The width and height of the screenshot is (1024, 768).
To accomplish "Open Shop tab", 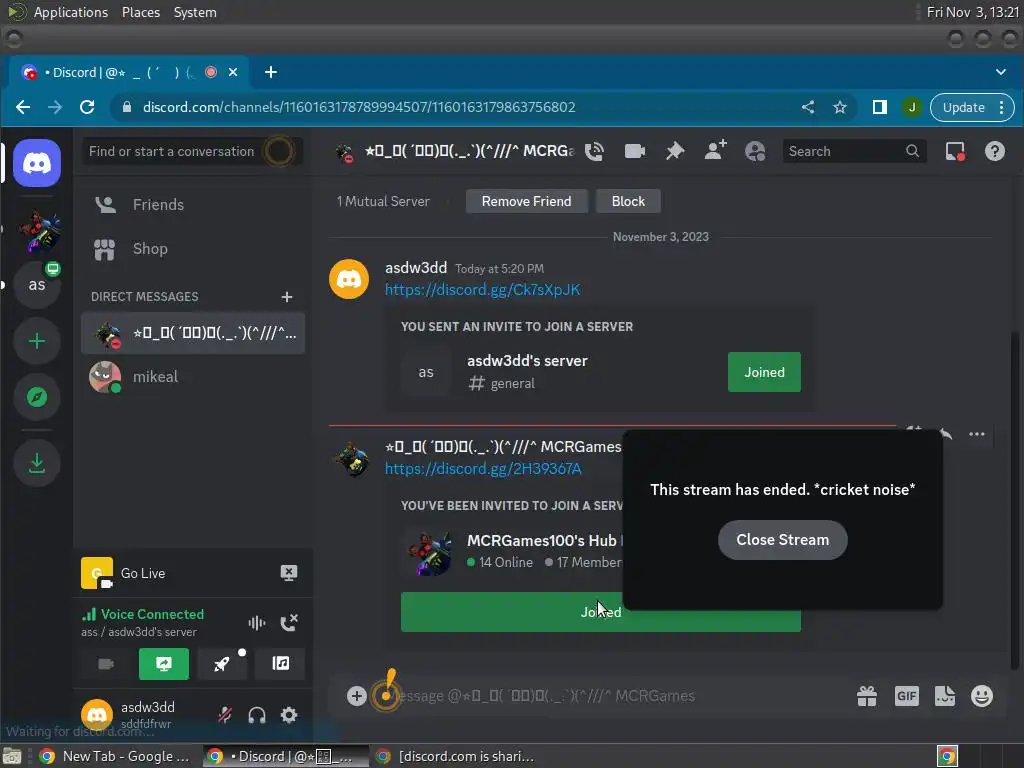I will coord(193,249).
